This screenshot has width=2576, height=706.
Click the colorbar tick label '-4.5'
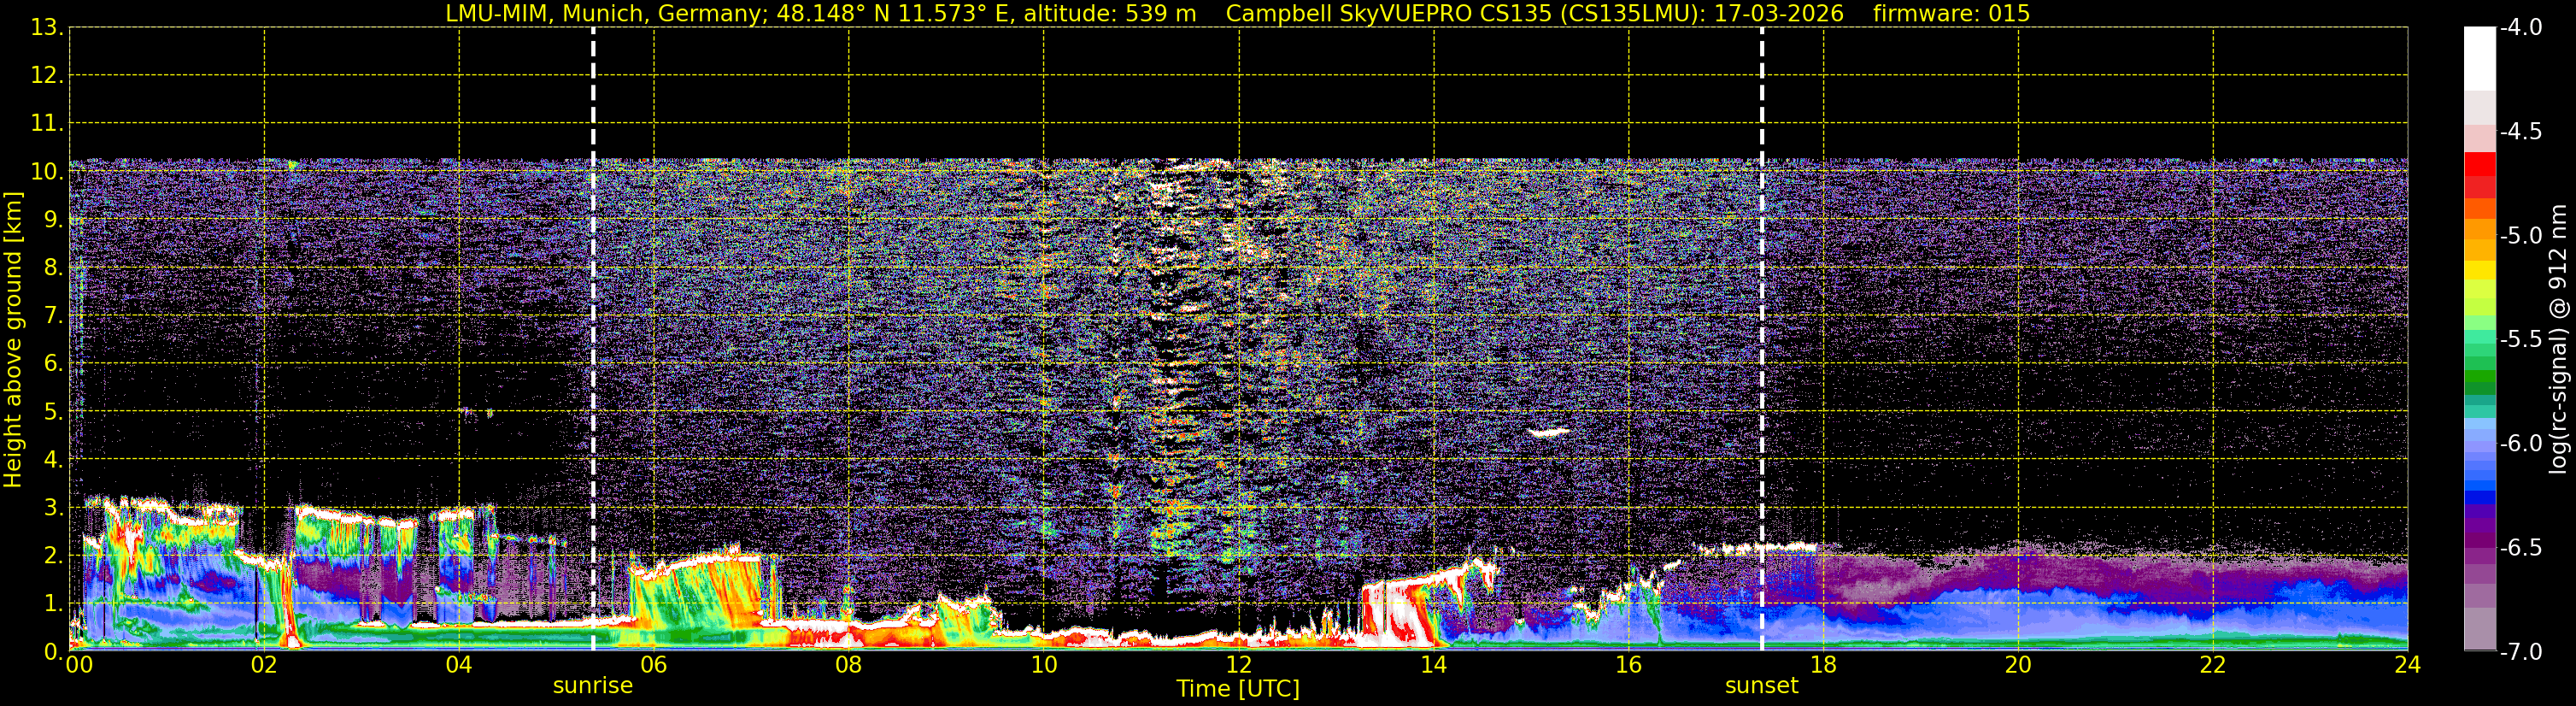click(x=2521, y=132)
